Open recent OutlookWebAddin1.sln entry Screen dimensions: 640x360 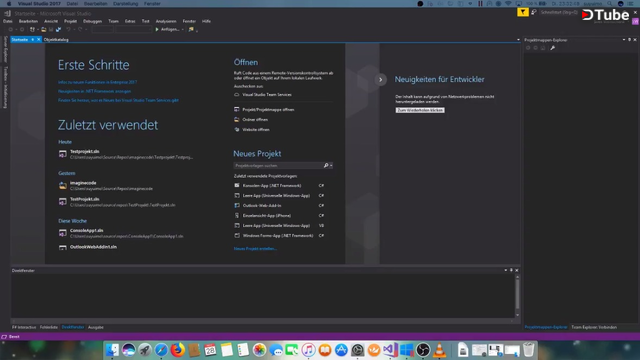(89, 247)
